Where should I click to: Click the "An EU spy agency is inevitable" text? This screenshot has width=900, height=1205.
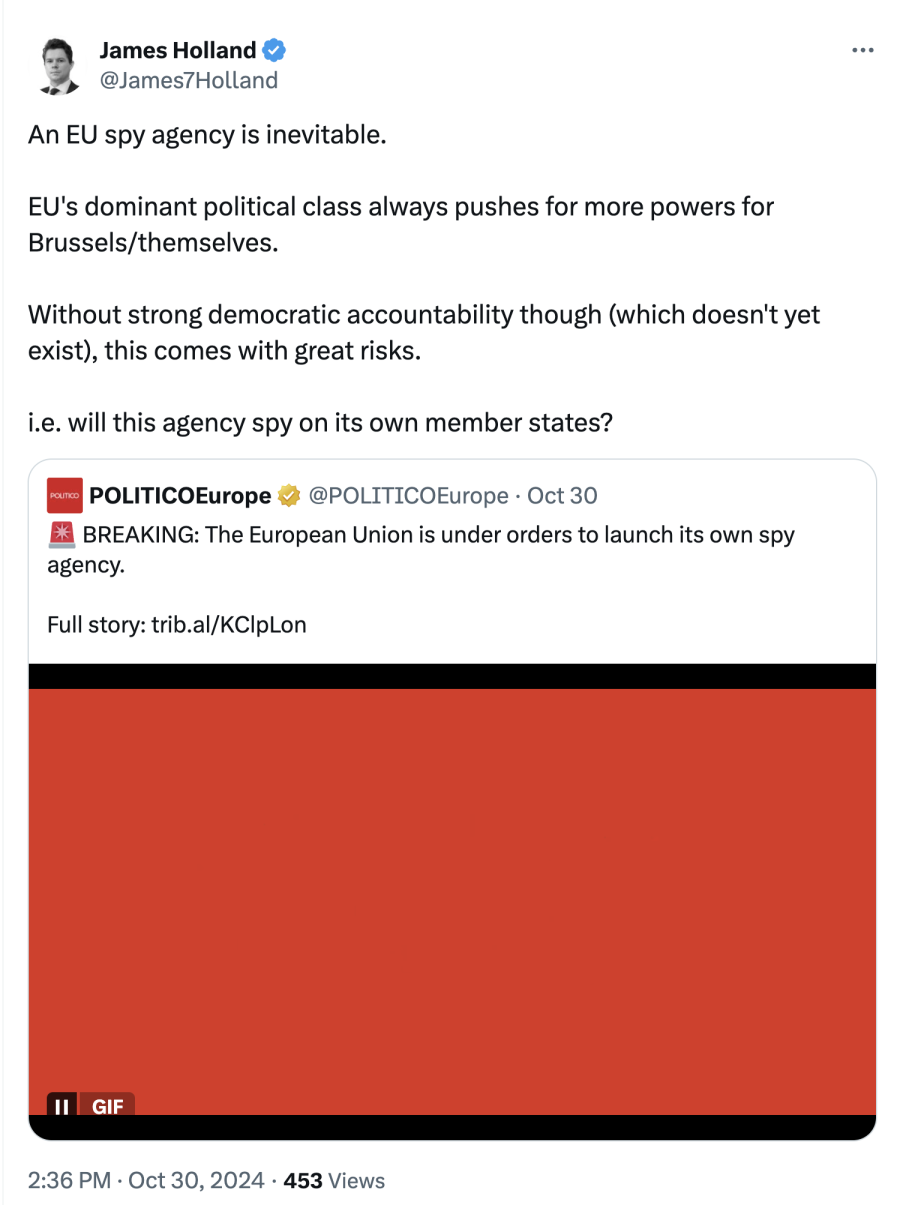(x=207, y=135)
